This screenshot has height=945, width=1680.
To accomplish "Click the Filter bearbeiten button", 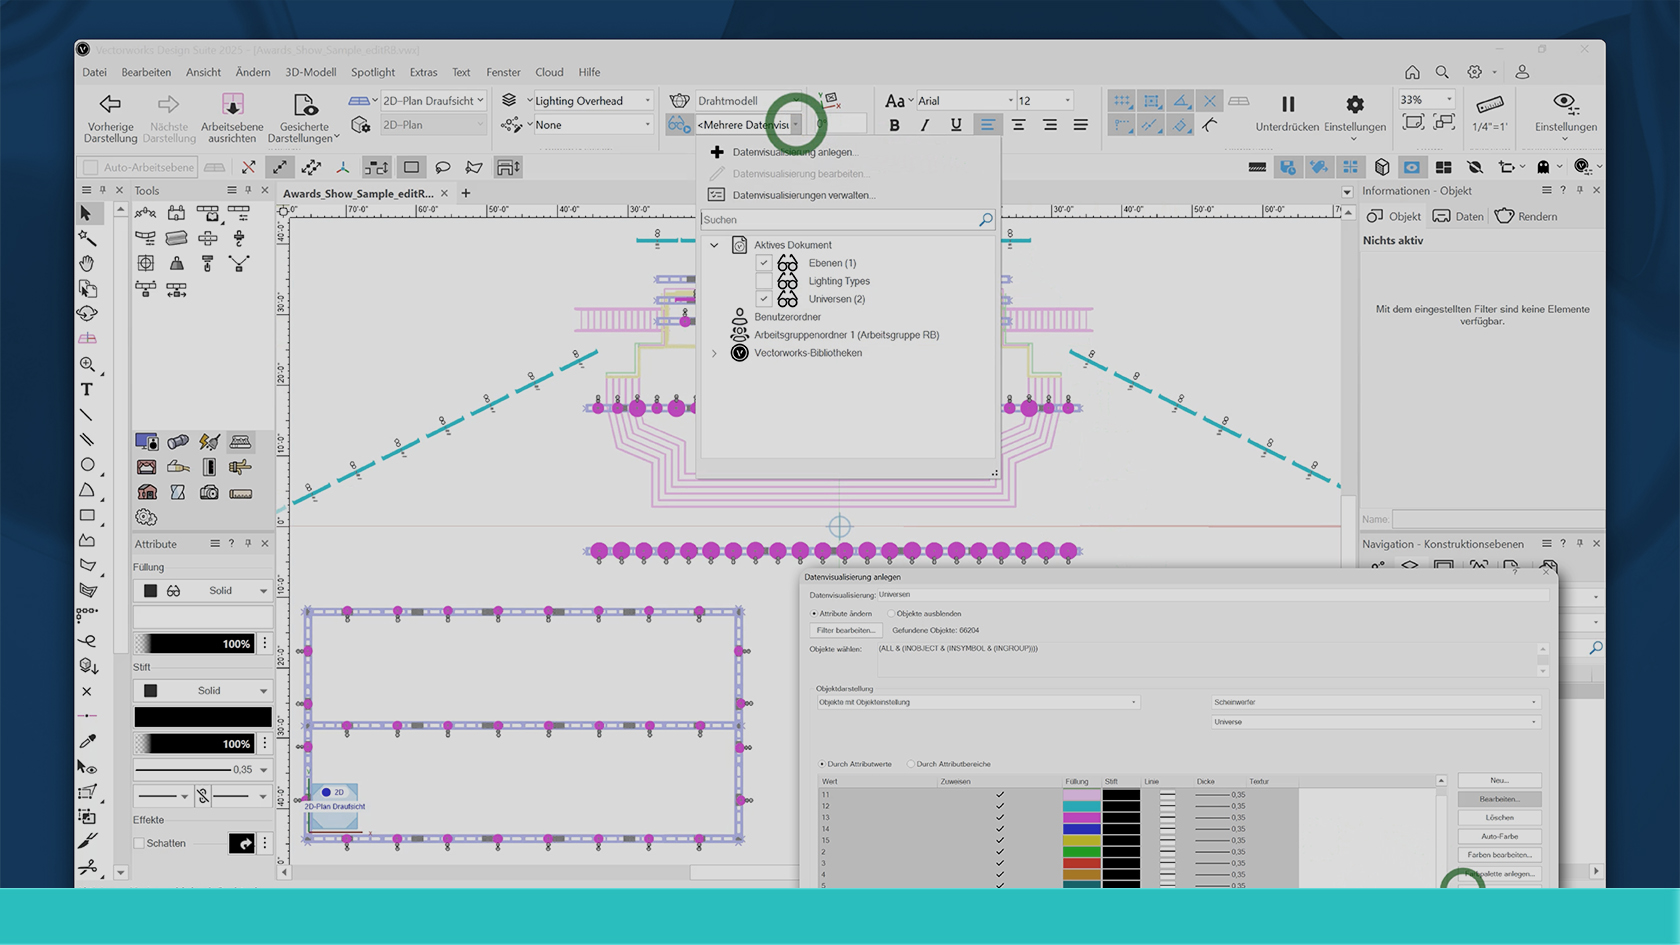I will coord(845,630).
